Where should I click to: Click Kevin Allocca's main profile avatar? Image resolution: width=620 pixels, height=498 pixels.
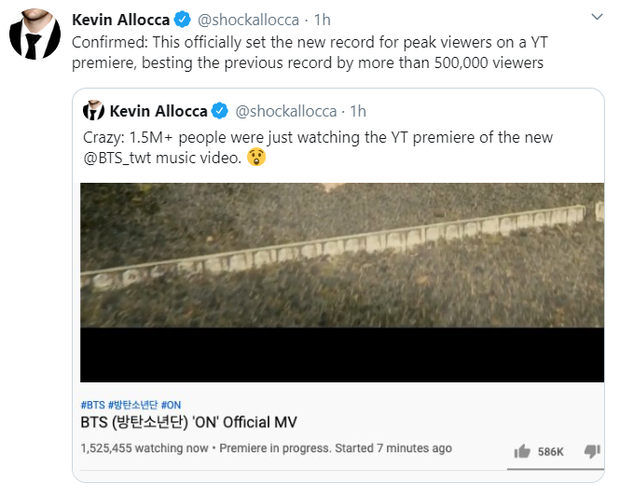(x=34, y=35)
